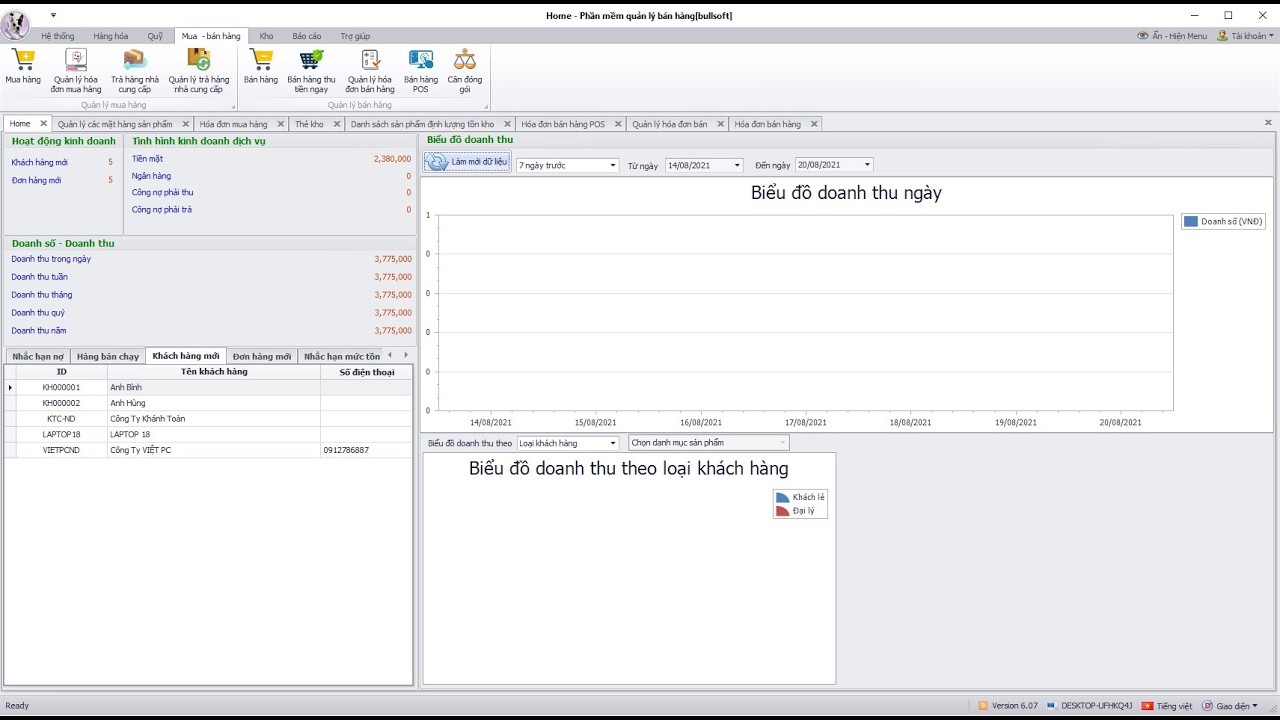Click the Doanh số (VNĐ) legend swatch
Screen dimensions: 1280x720
click(1190, 222)
